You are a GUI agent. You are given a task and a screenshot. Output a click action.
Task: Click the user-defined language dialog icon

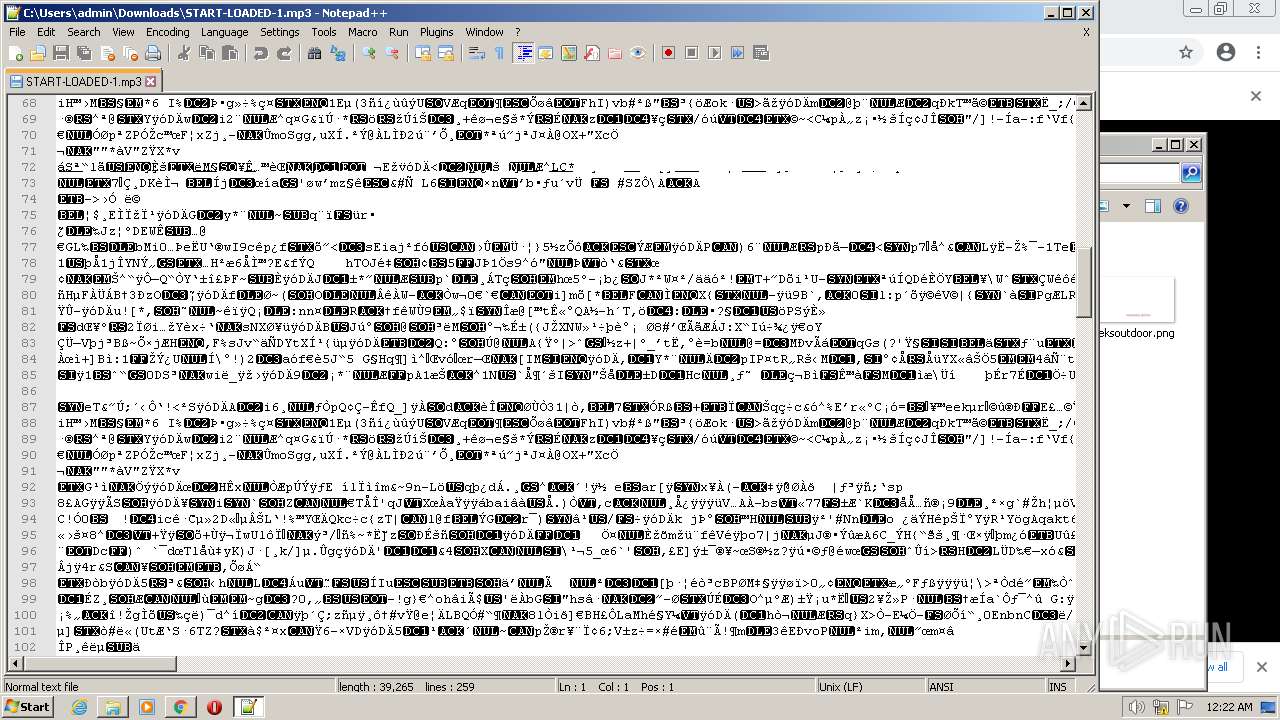[547, 53]
